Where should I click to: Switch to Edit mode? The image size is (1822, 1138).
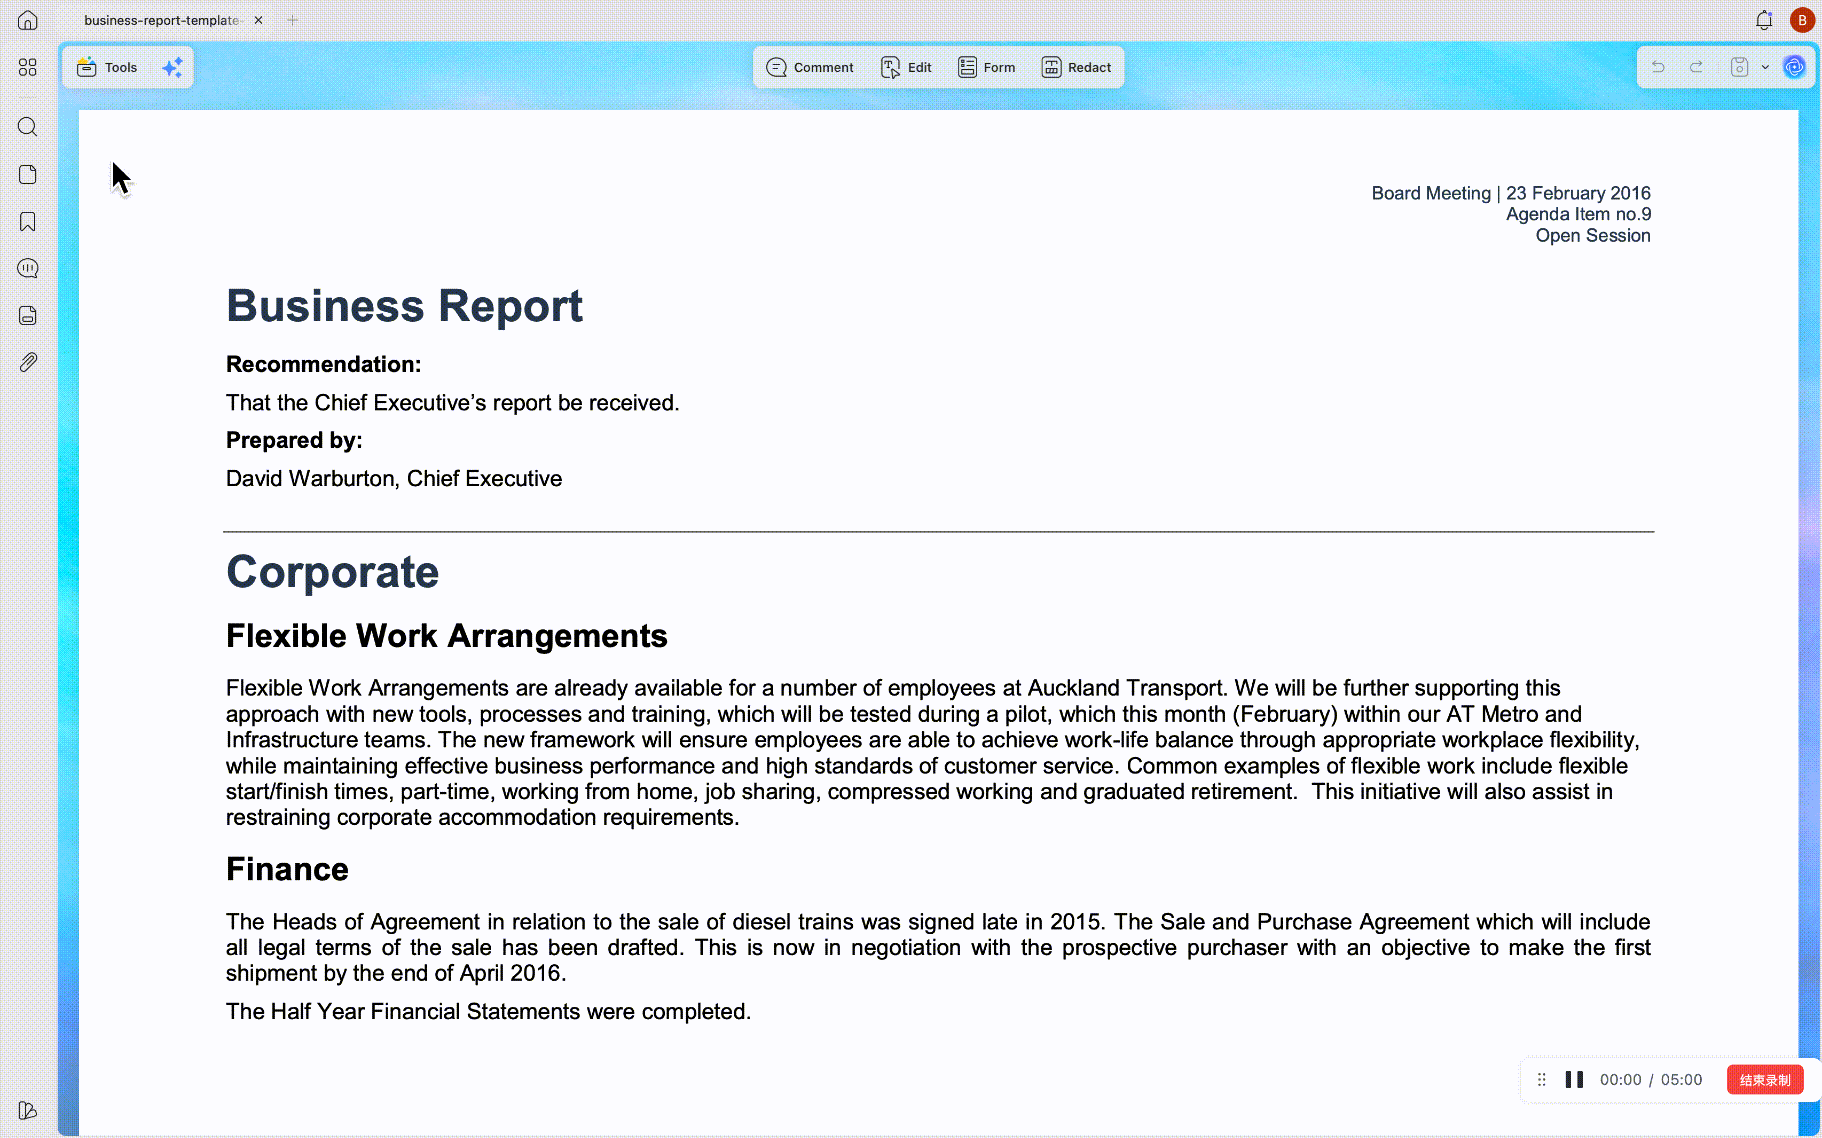click(906, 67)
